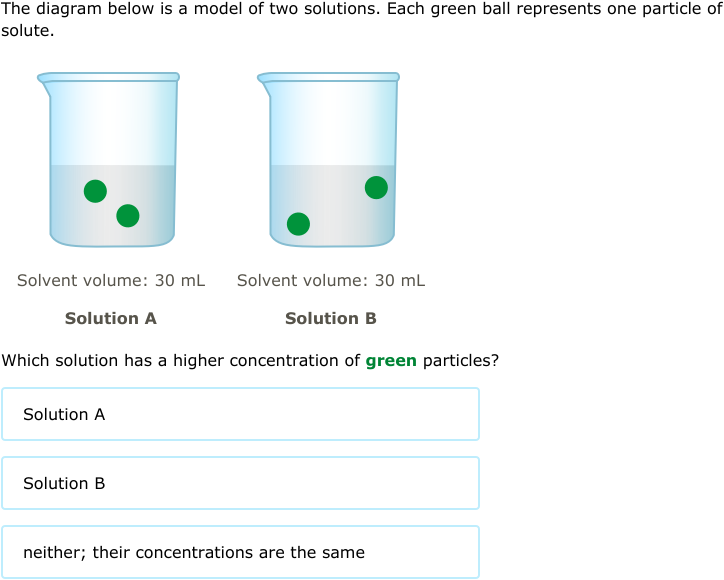Click "Solvent volume: 30 mL" under Solution A beaker
This screenshot has width=724, height=580.
tap(111, 280)
